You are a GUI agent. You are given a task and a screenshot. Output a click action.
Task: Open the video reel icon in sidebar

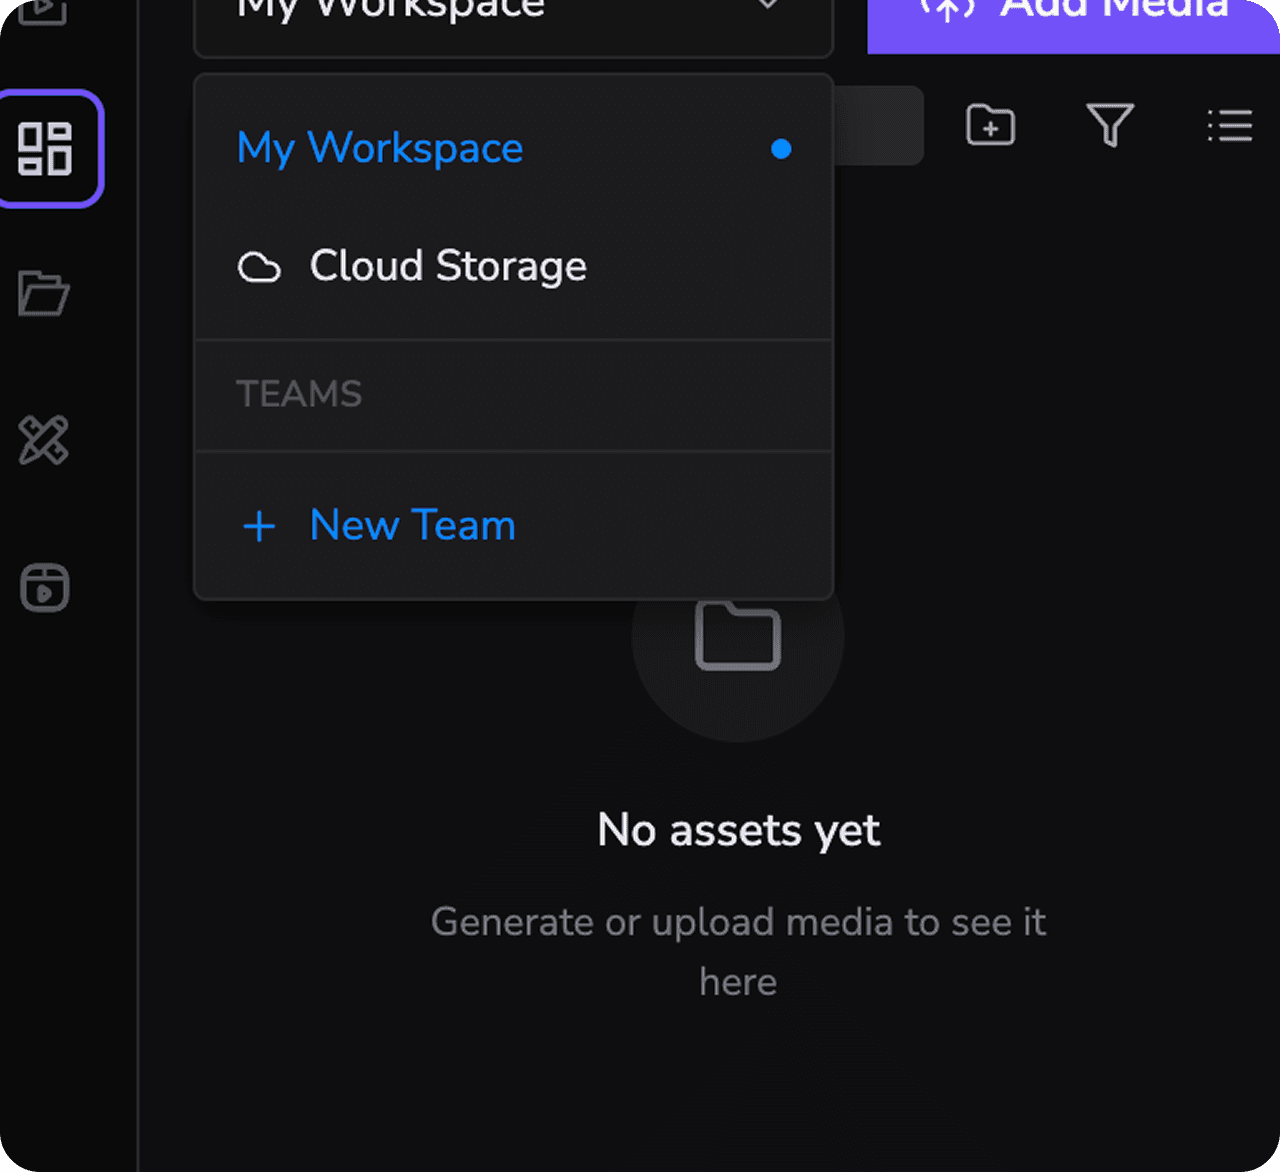click(x=45, y=587)
